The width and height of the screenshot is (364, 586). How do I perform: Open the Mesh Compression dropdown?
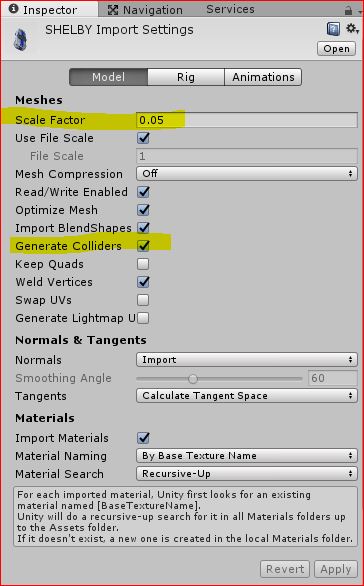tap(247, 174)
